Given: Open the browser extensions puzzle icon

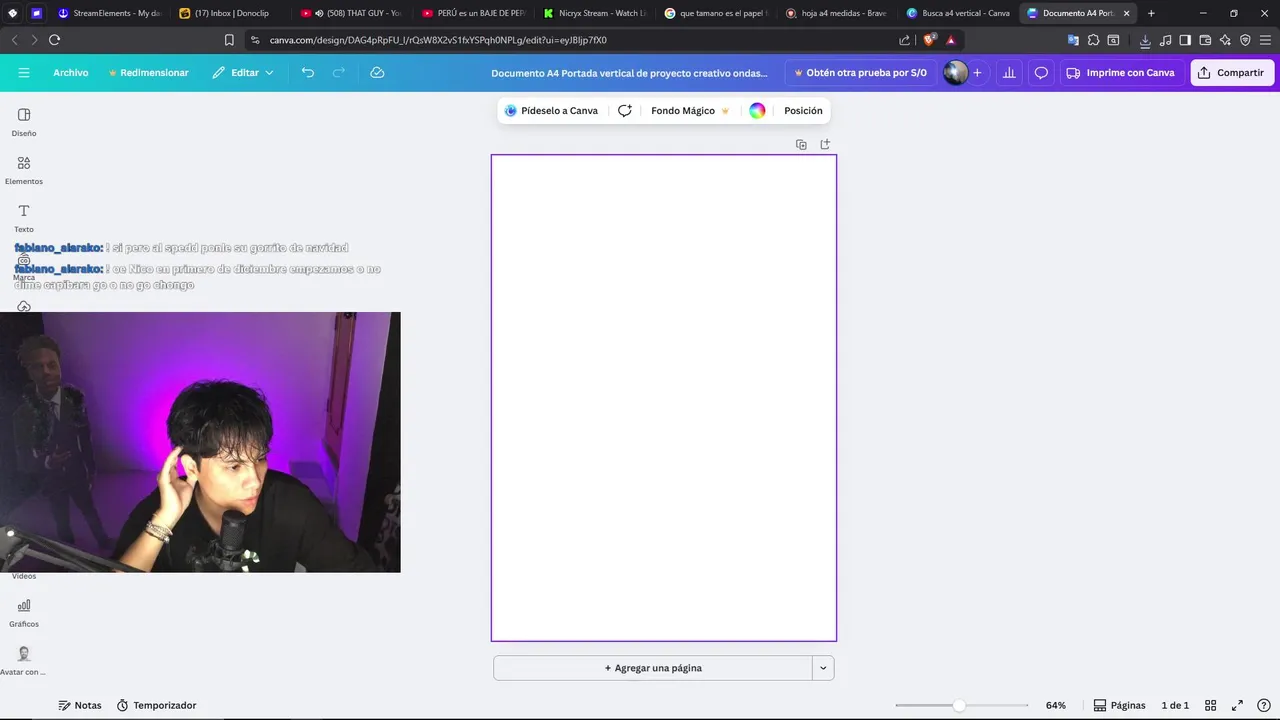Looking at the screenshot, I should (x=1094, y=40).
